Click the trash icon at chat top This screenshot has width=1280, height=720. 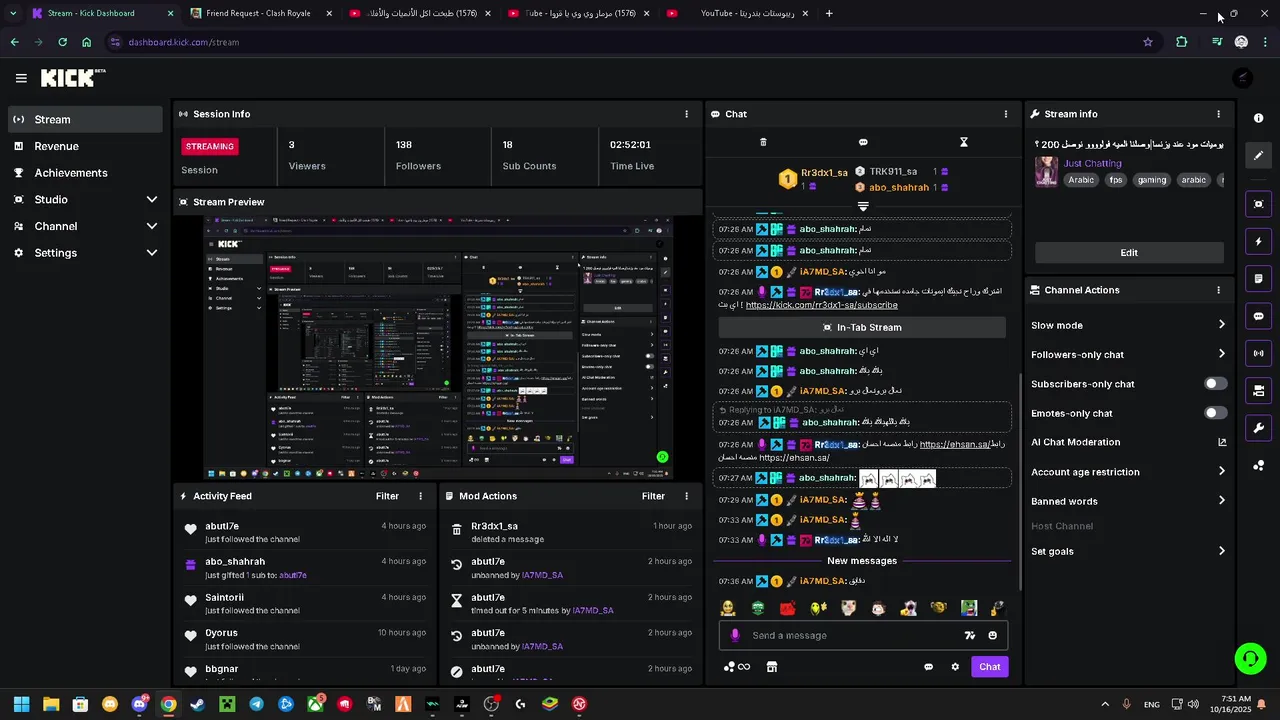[x=763, y=142]
